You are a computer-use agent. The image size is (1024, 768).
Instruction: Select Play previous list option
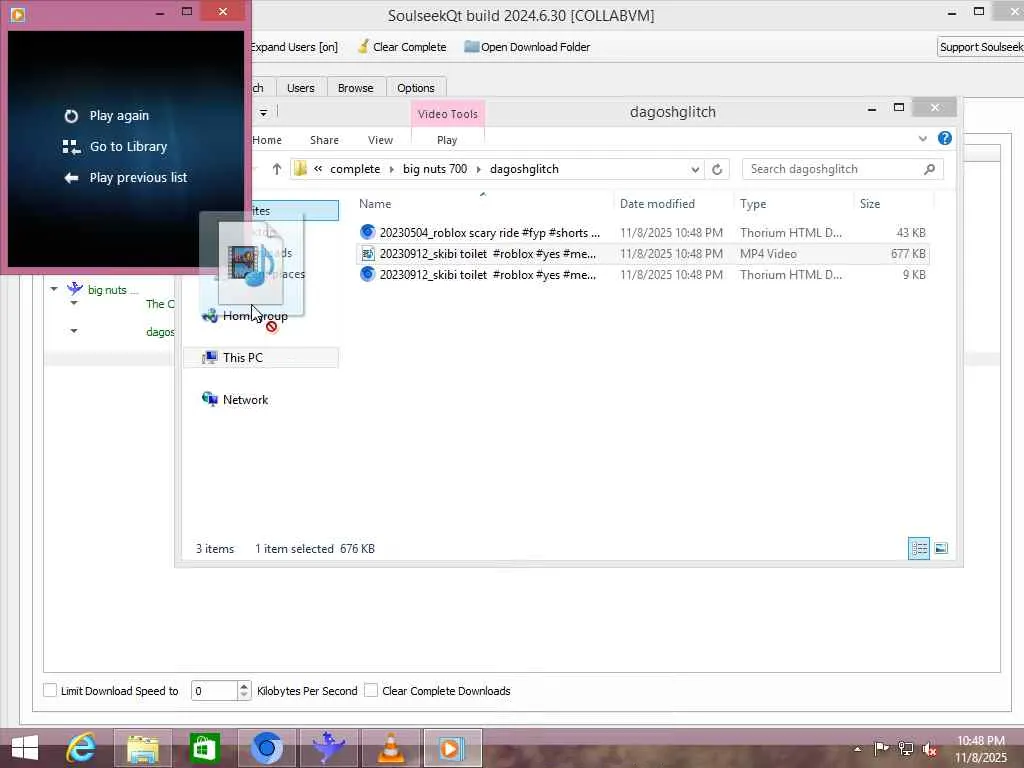coord(125,178)
